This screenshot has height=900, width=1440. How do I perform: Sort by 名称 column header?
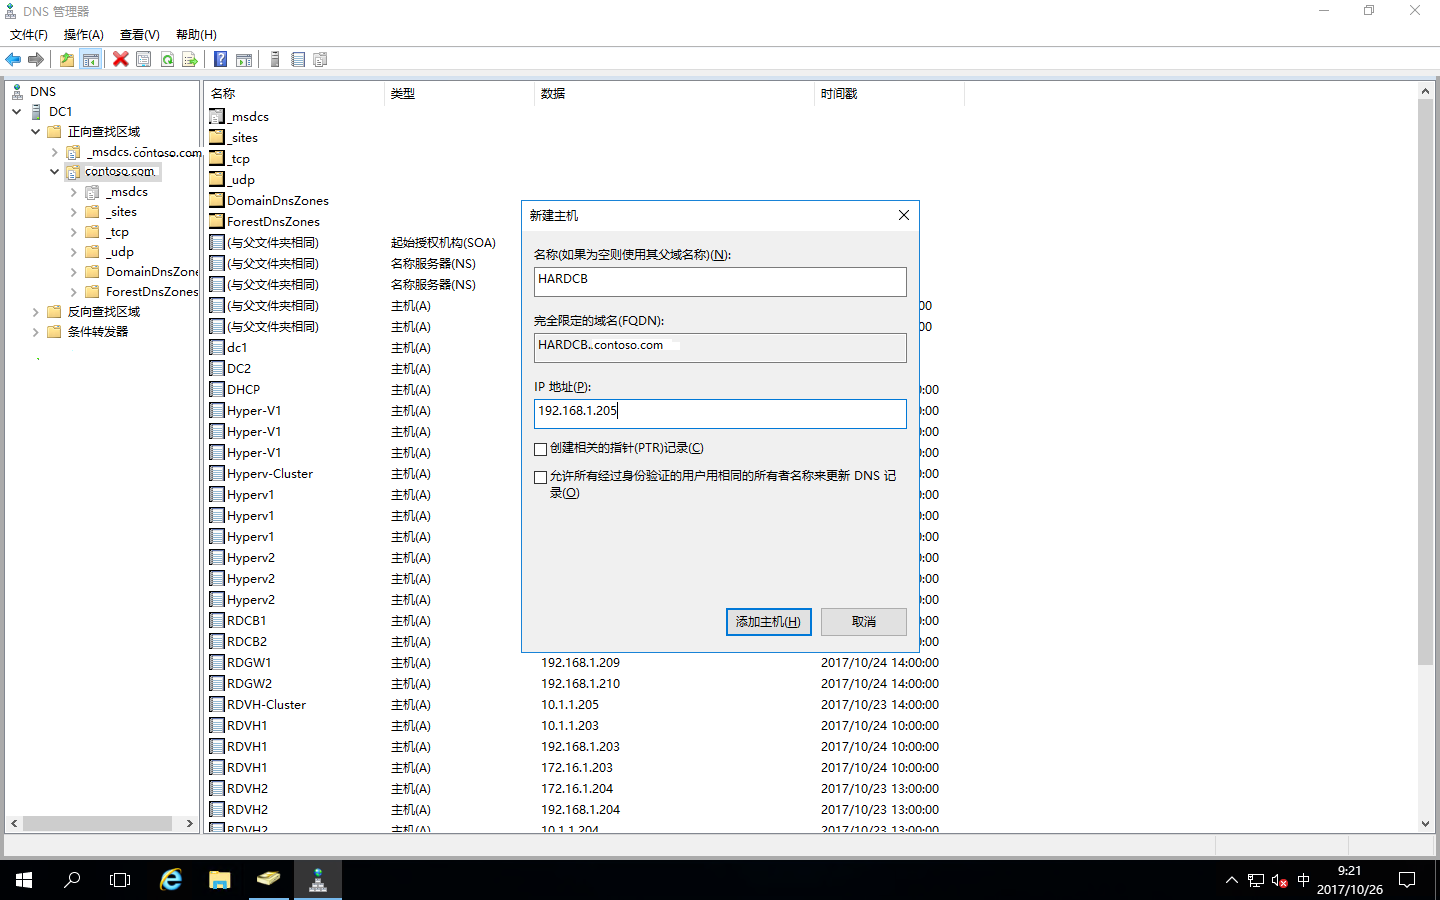coord(295,94)
